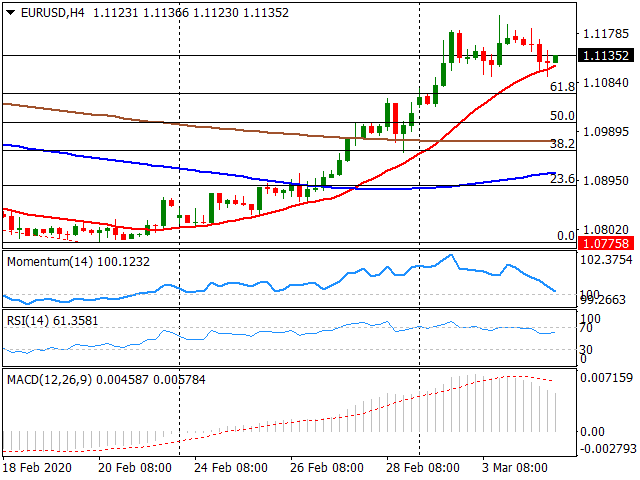Click the 28 Feb 08:00 time marker
Viewport: 640px width, 480px height.
pos(422,468)
